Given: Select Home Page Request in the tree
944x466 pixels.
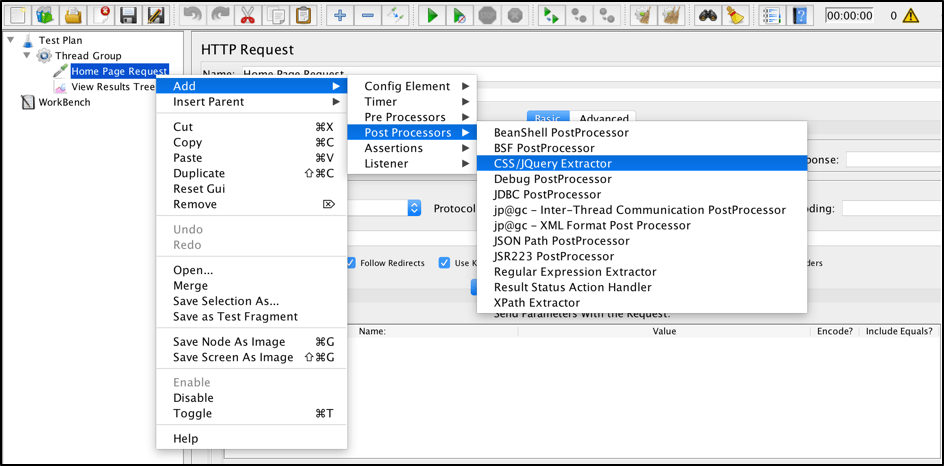Looking at the screenshot, I should click(x=119, y=71).
